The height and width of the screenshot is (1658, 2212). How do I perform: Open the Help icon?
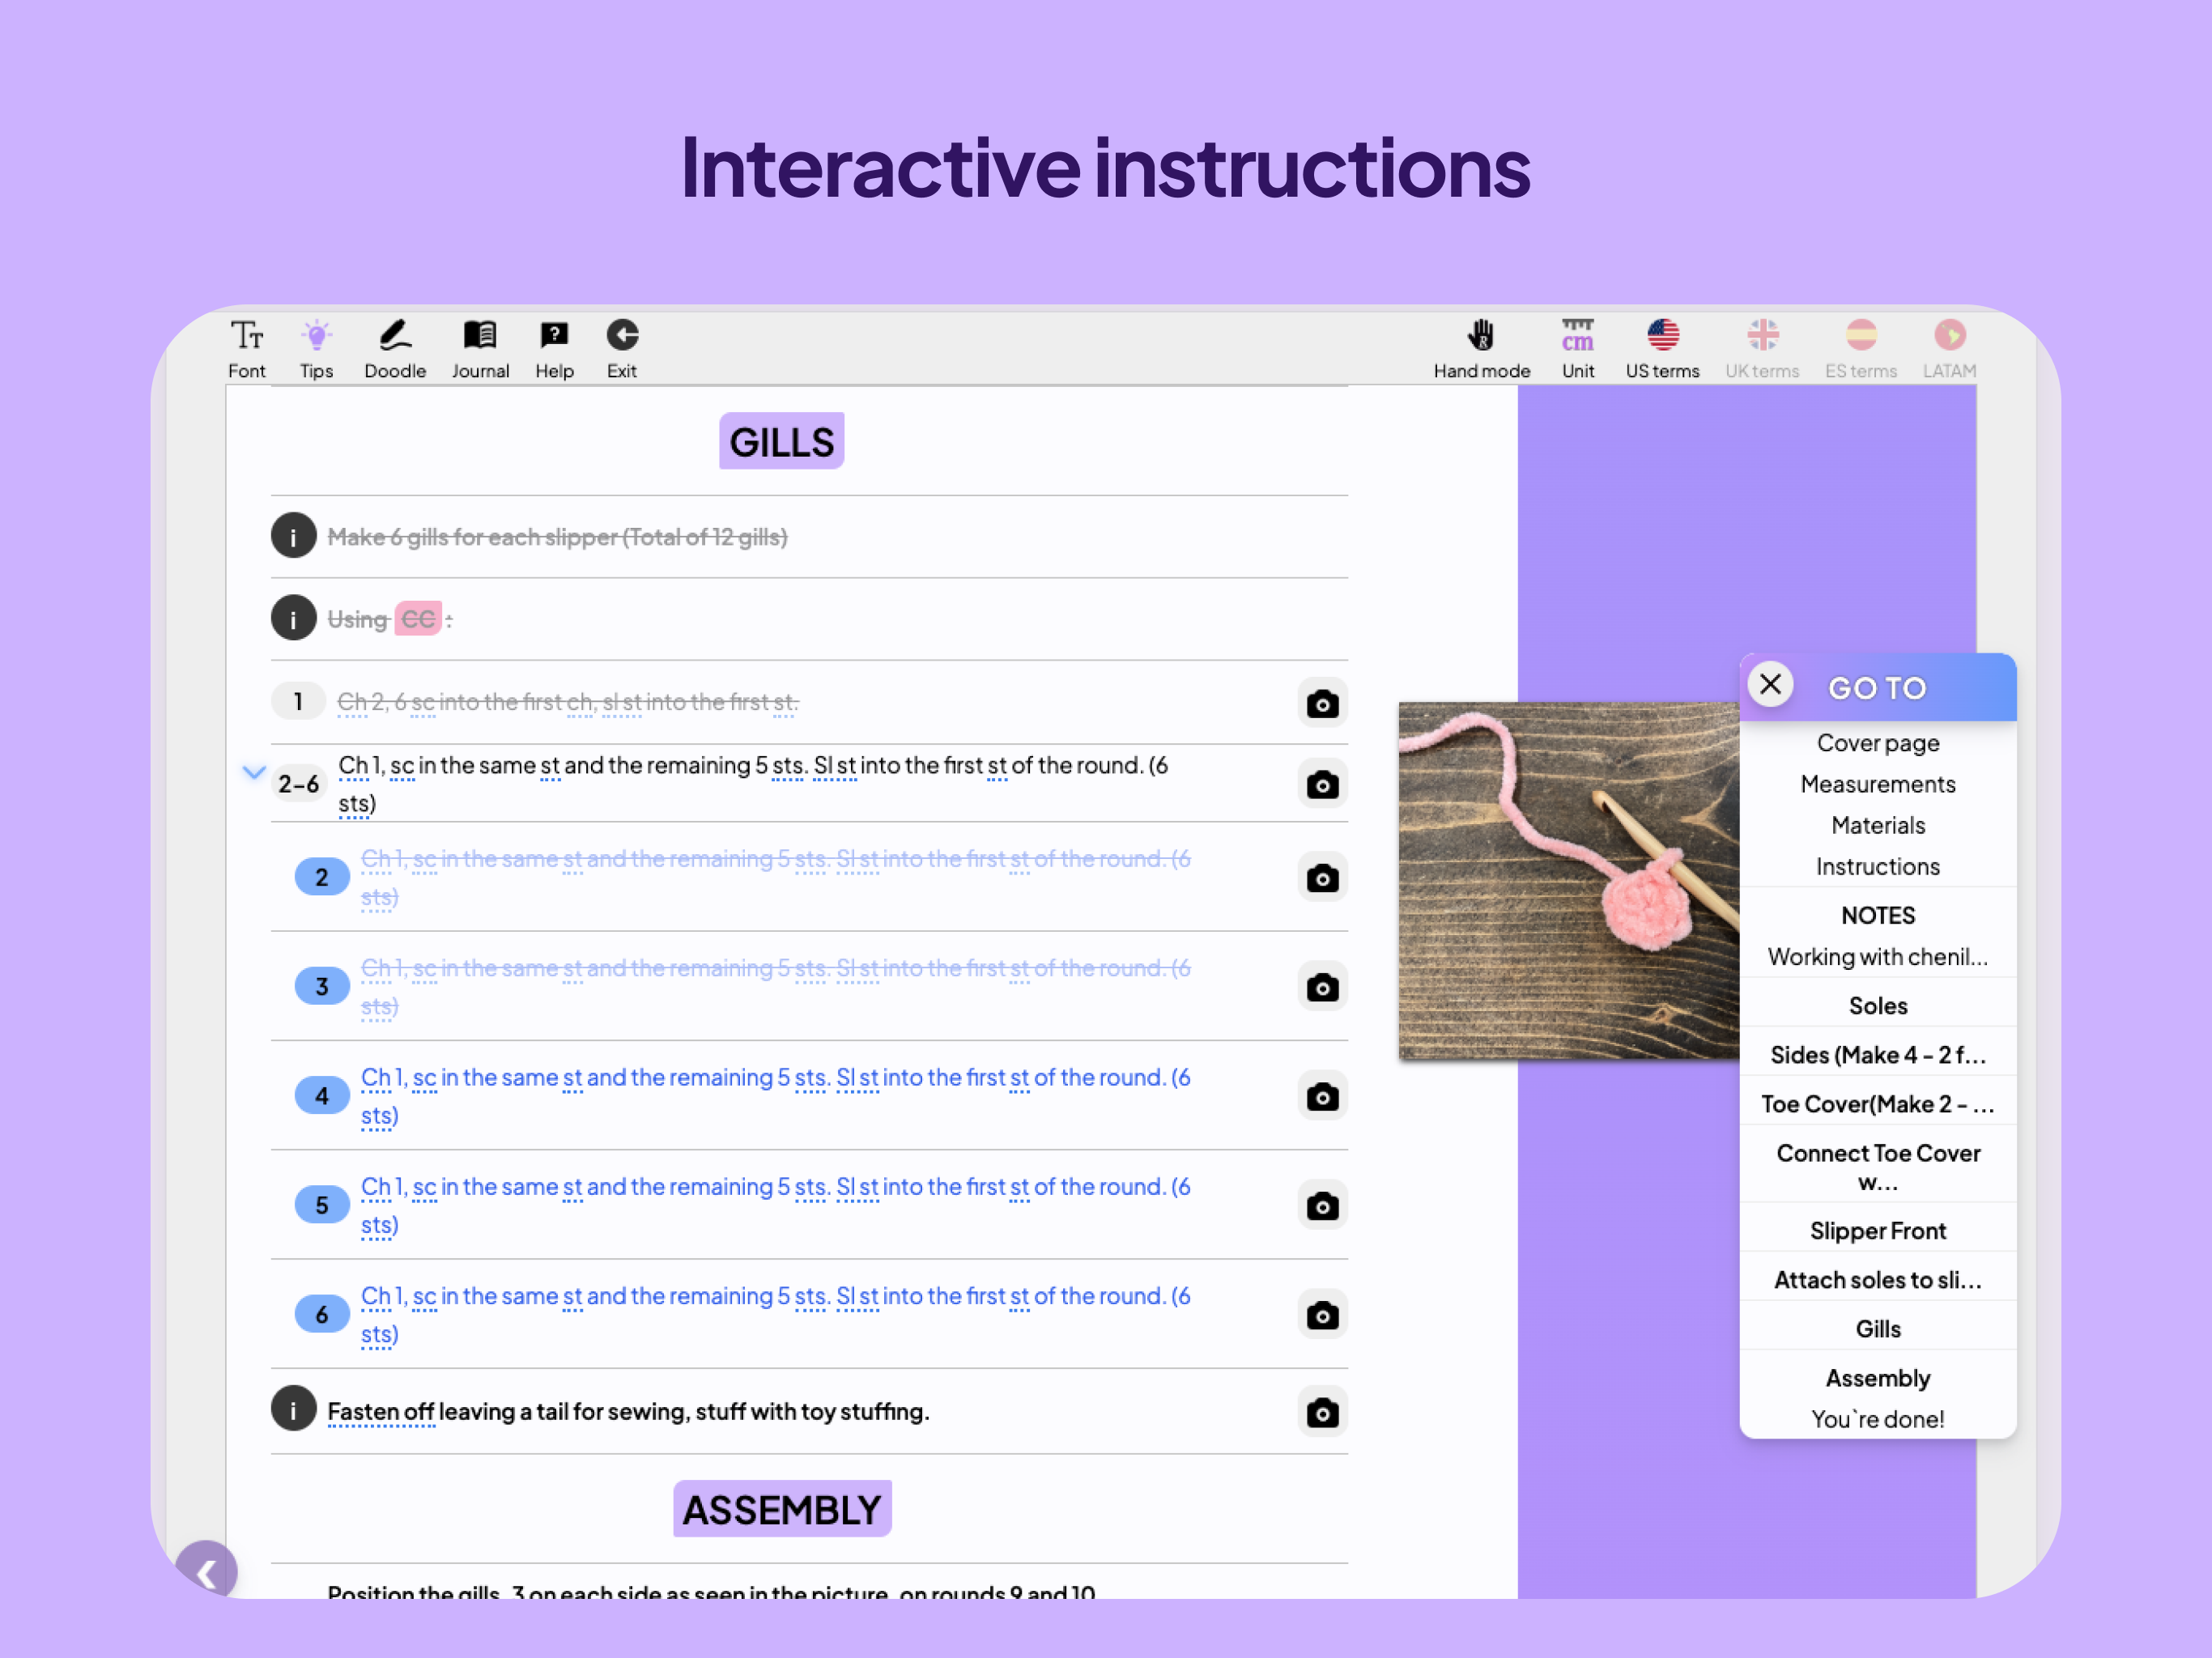click(x=554, y=348)
